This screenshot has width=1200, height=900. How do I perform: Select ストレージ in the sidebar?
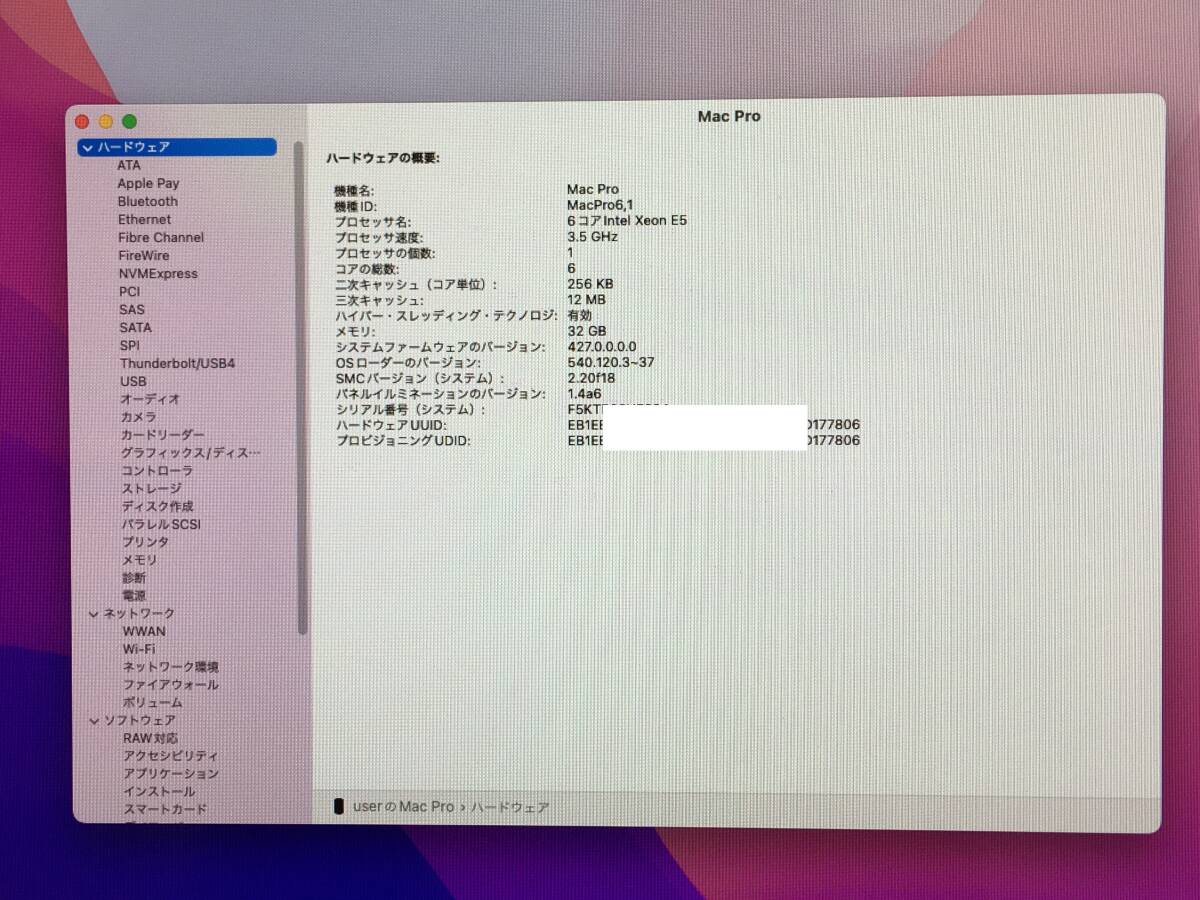(x=151, y=488)
